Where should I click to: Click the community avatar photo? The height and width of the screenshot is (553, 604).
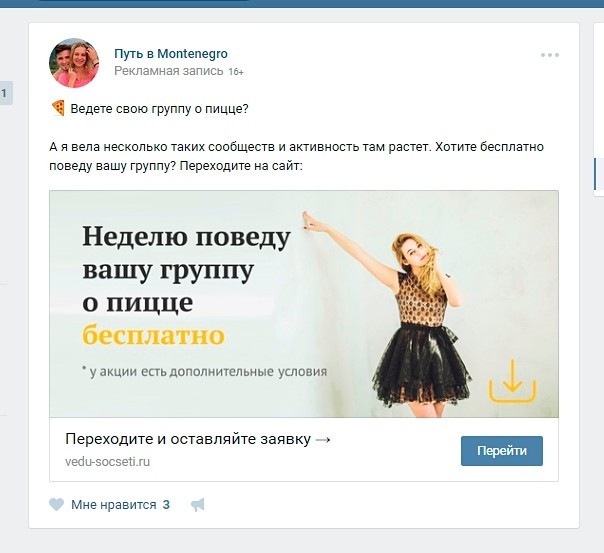(74, 63)
